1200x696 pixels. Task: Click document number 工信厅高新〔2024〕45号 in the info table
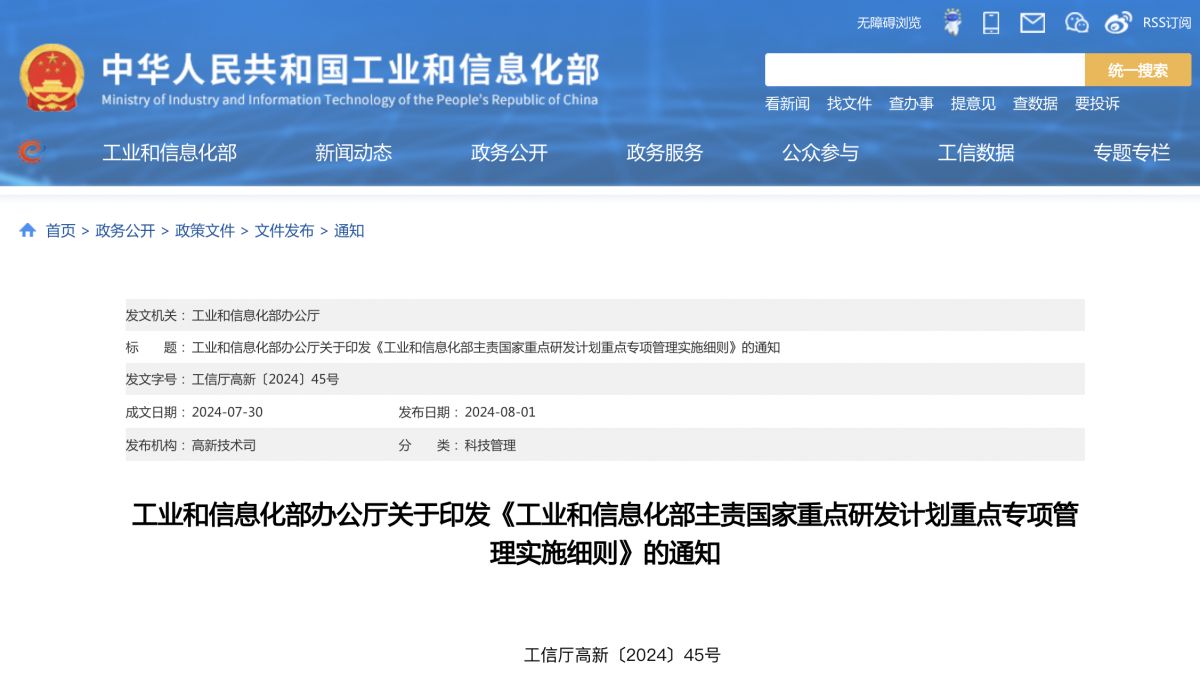[265, 379]
